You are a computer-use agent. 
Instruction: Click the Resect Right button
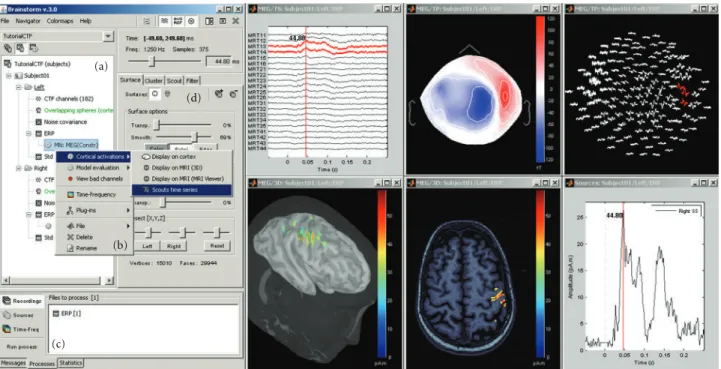[x=174, y=246]
